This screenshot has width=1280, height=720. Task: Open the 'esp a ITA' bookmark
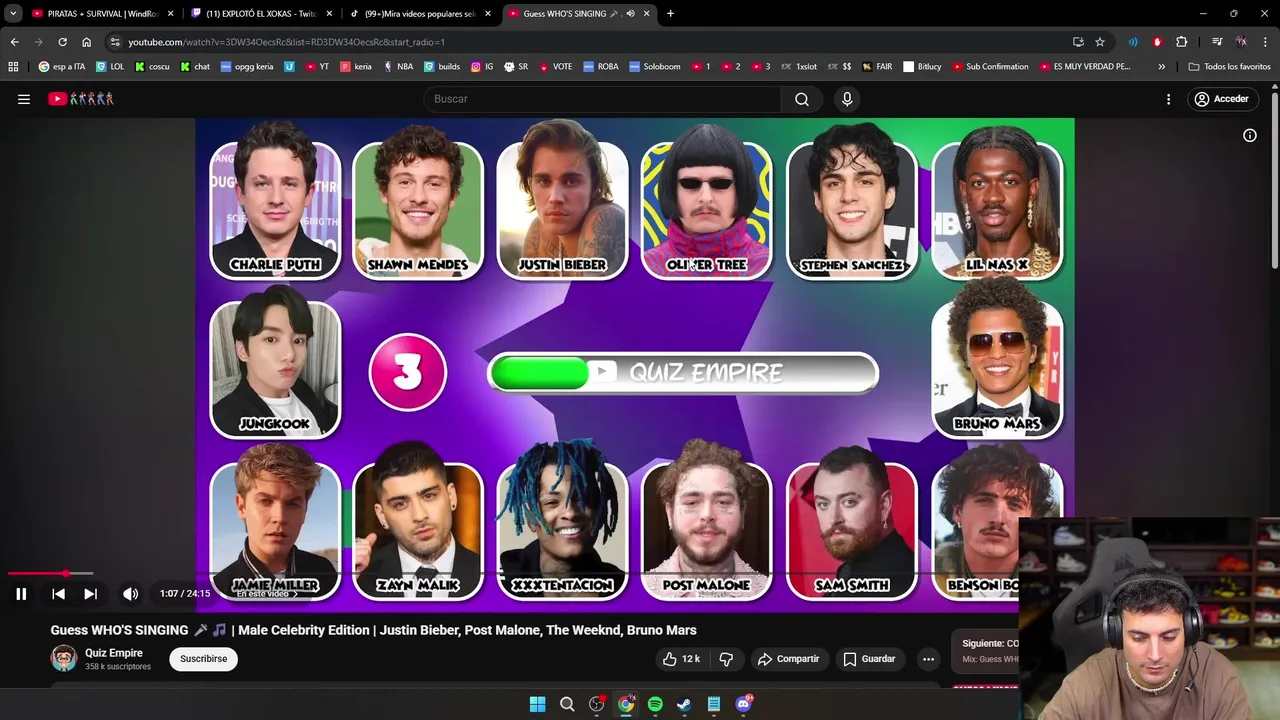[62, 67]
